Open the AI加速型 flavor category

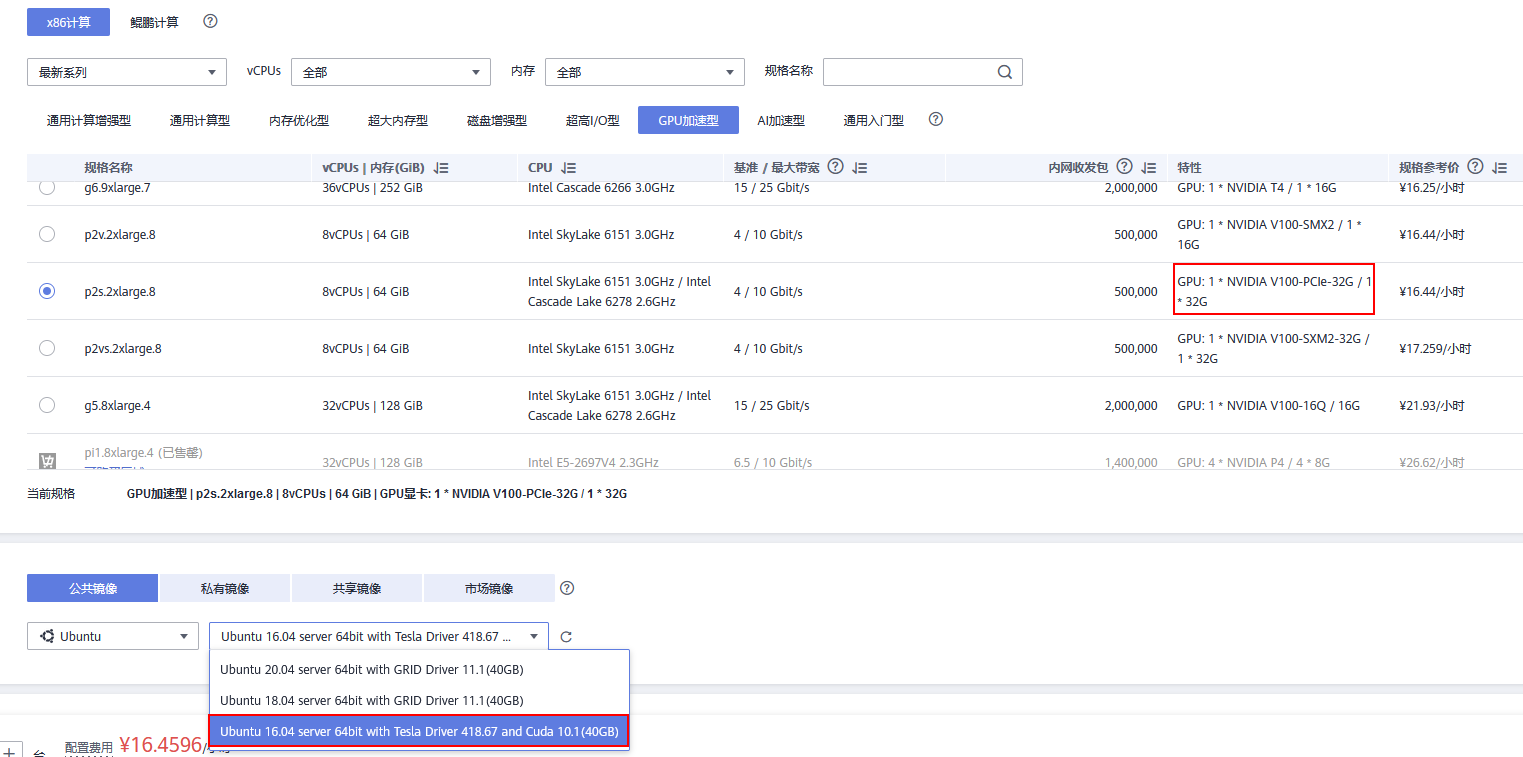click(x=781, y=119)
